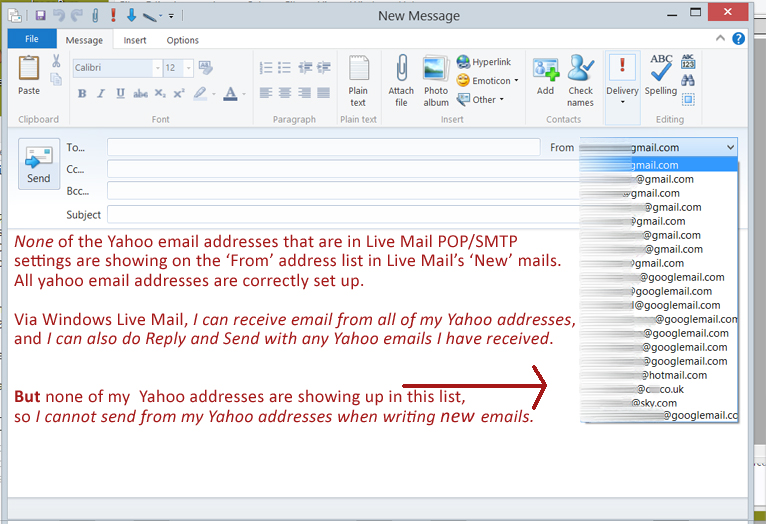Toggle Strikethrough formatting
The width and height of the screenshot is (766, 524).
click(x=140, y=93)
